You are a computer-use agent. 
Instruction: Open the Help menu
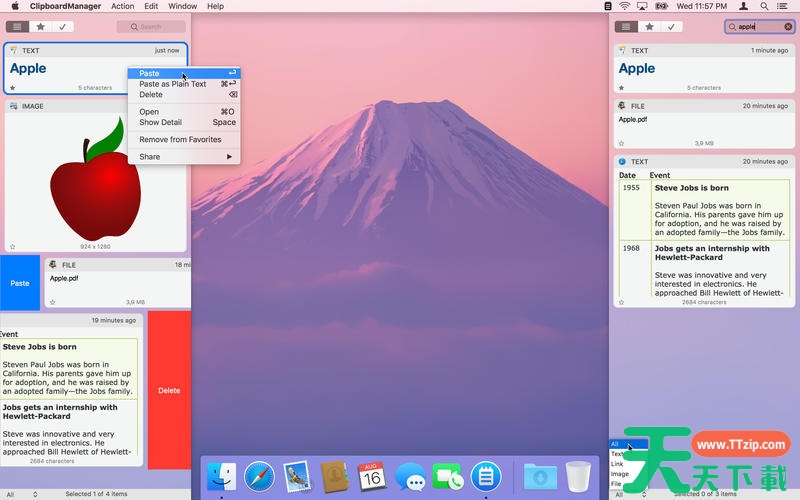[215, 6]
